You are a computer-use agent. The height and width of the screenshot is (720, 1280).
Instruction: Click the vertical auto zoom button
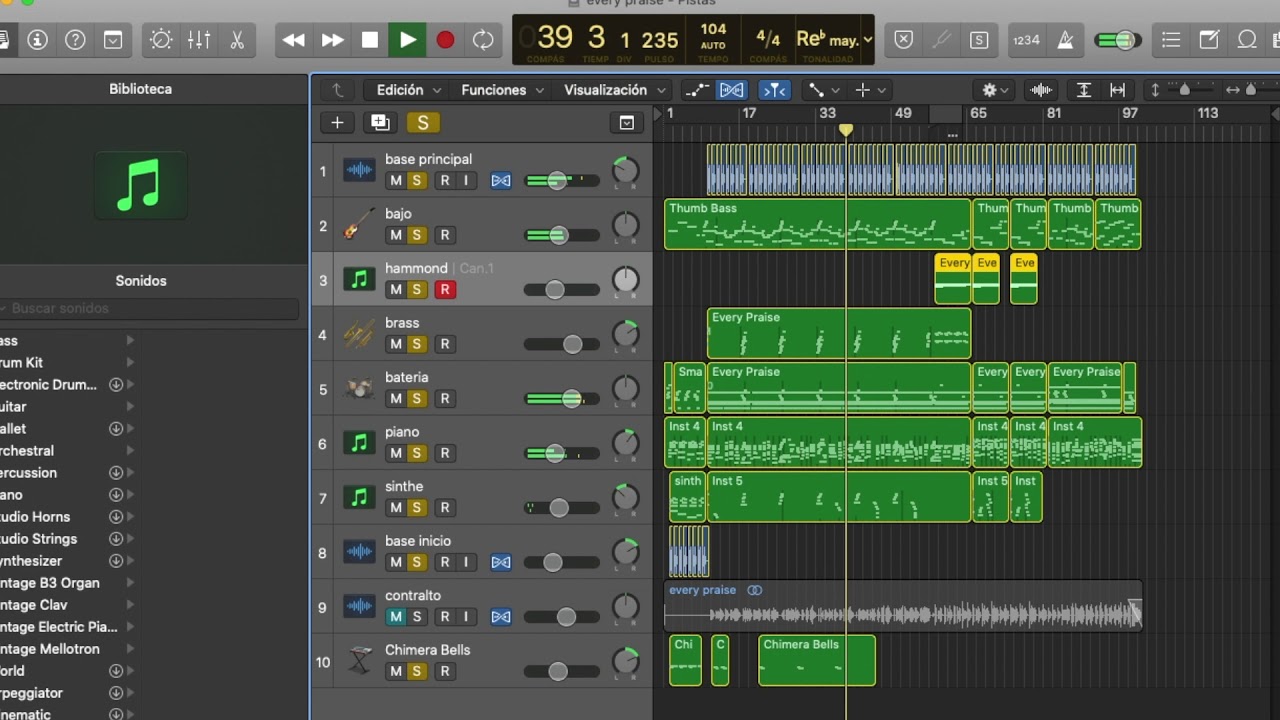click(x=1083, y=90)
